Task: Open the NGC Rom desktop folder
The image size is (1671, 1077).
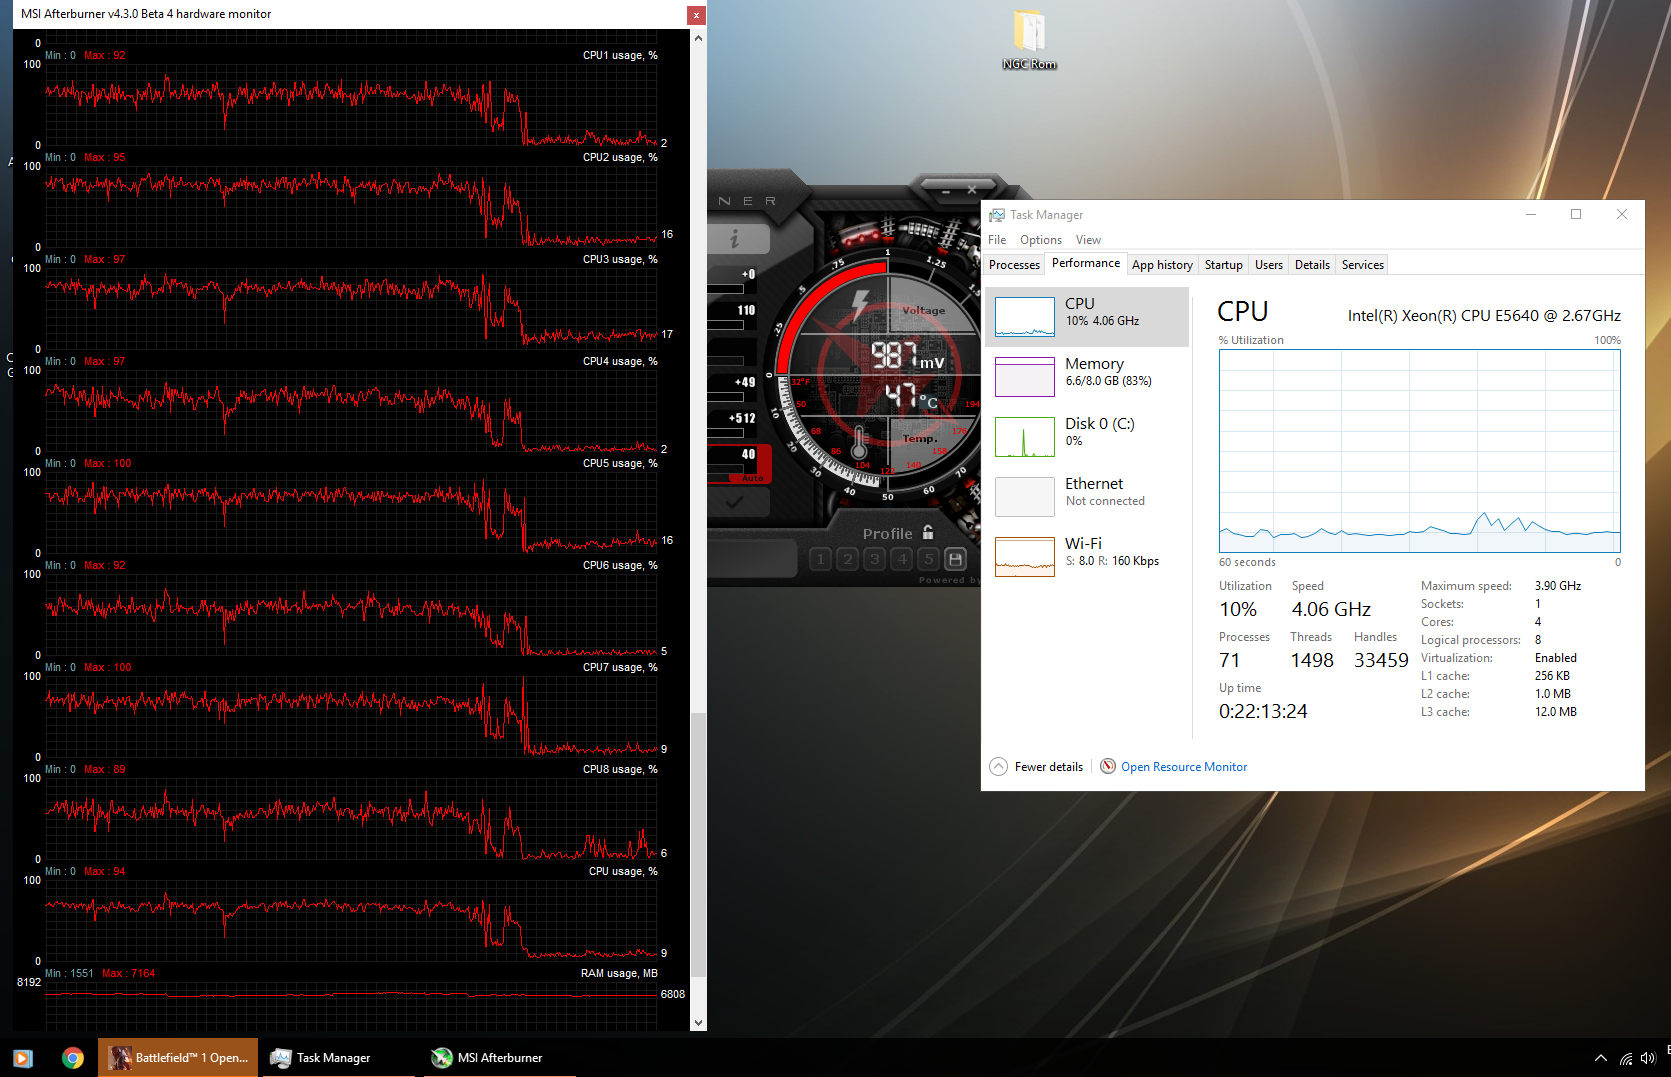Action: click(x=1029, y=41)
